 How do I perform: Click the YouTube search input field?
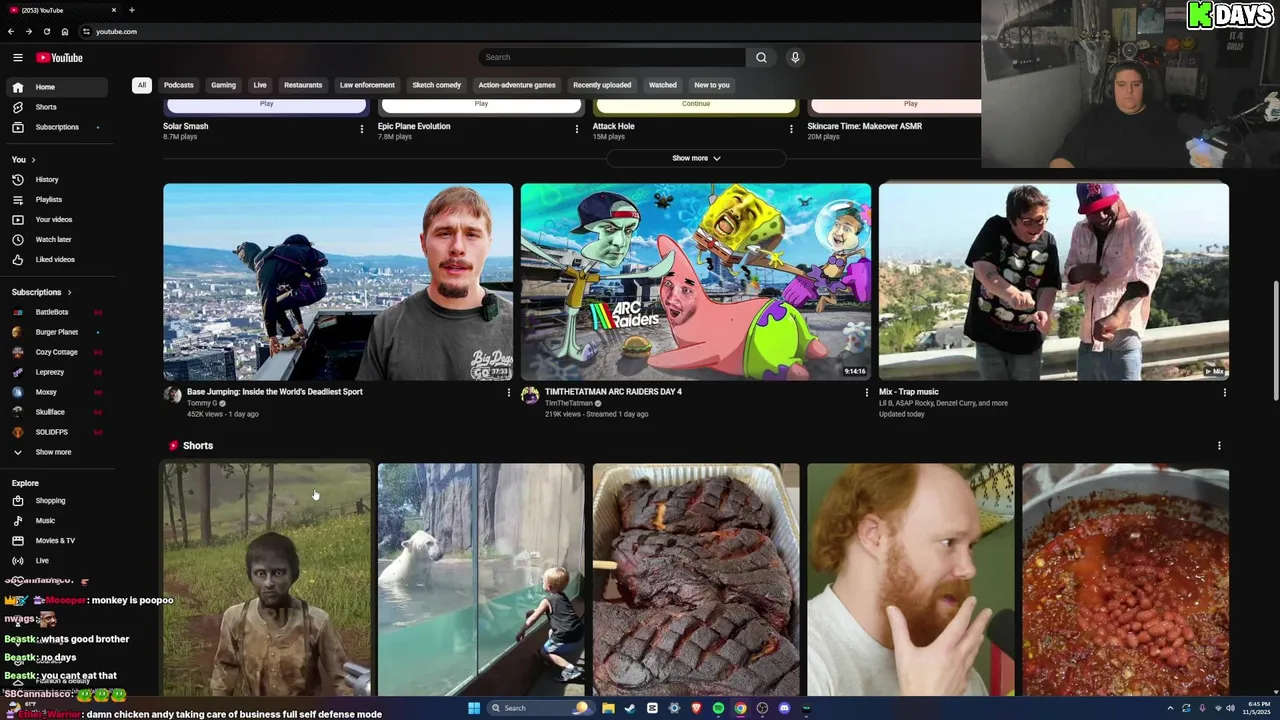point(612,57)
